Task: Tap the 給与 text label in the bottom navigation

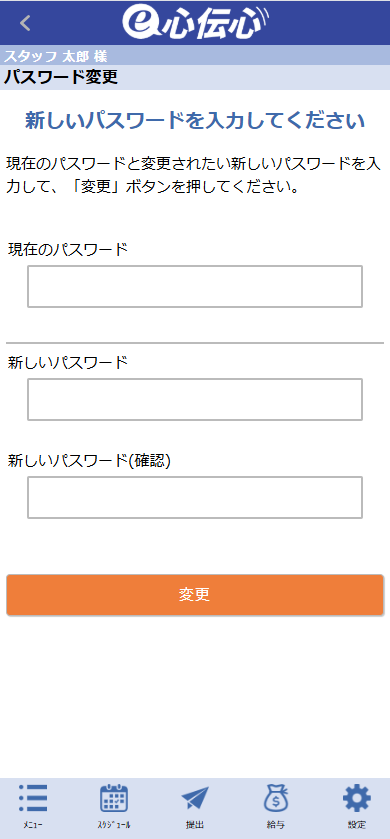Action: coord(276,825)
